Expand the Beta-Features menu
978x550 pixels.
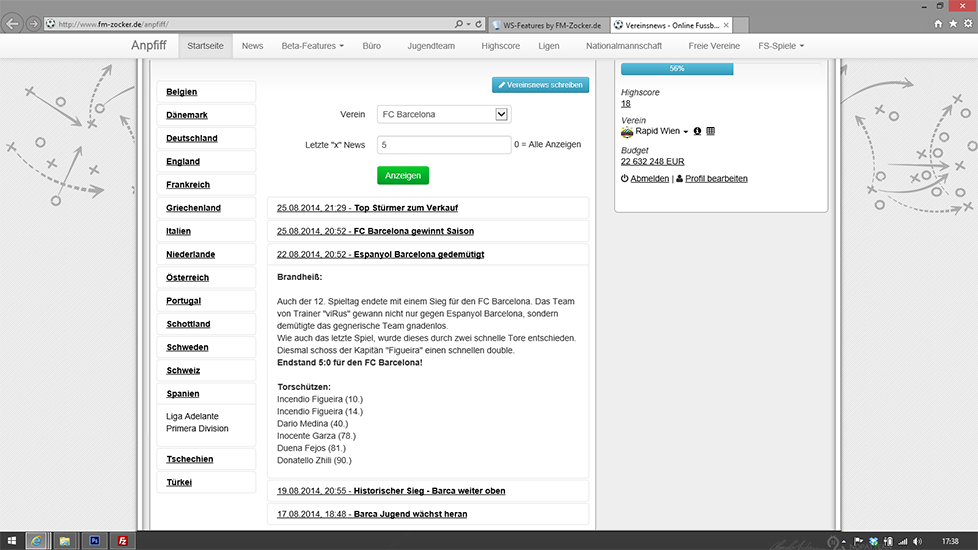tap(312, 46)
